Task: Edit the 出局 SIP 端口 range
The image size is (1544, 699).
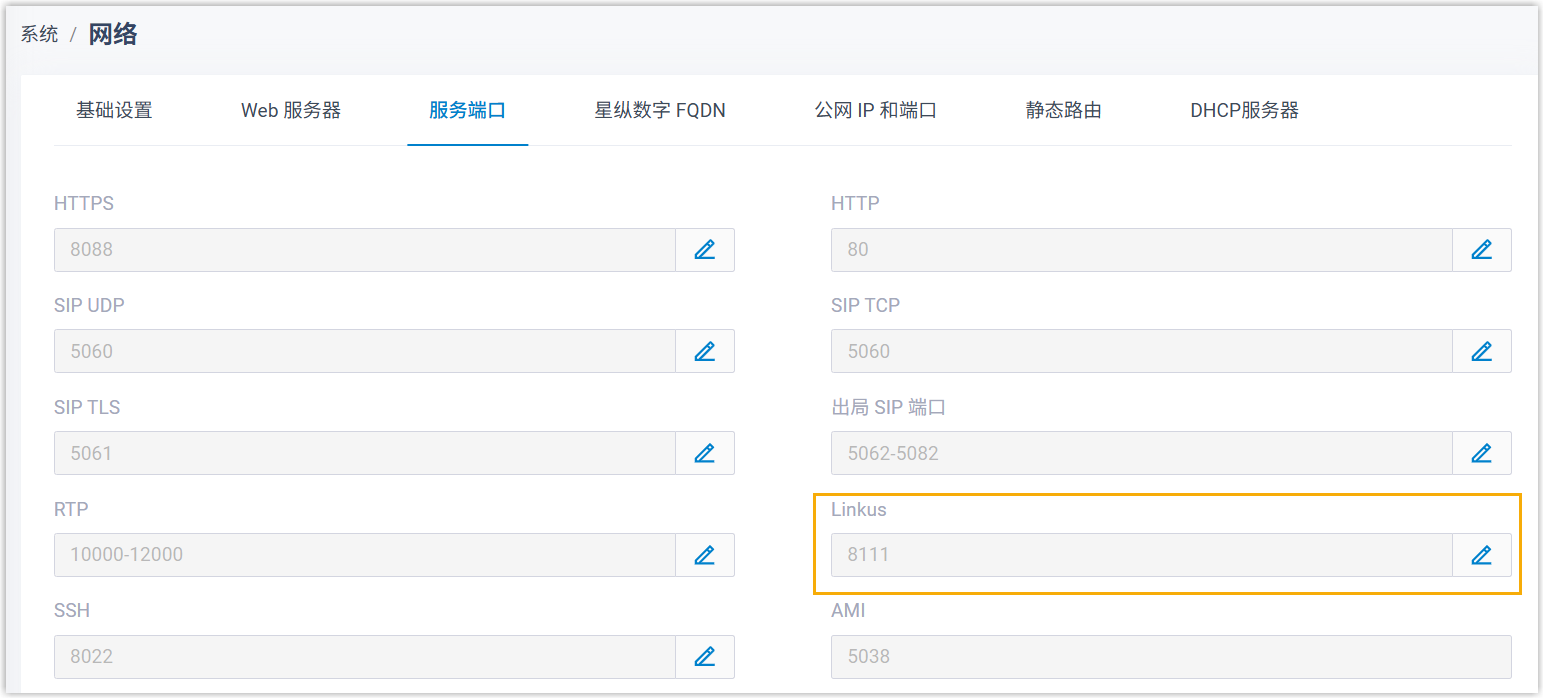Action: click(1481, 454)
